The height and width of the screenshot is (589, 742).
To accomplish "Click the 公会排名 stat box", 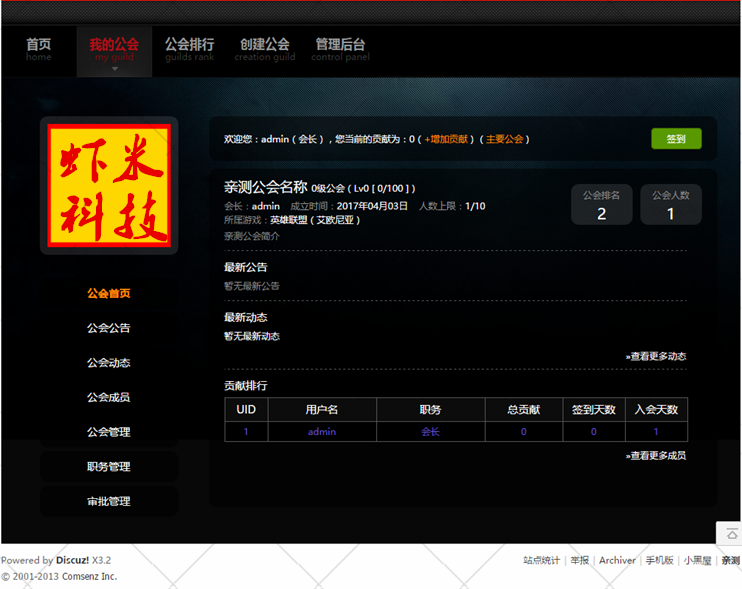I will 601,204.
